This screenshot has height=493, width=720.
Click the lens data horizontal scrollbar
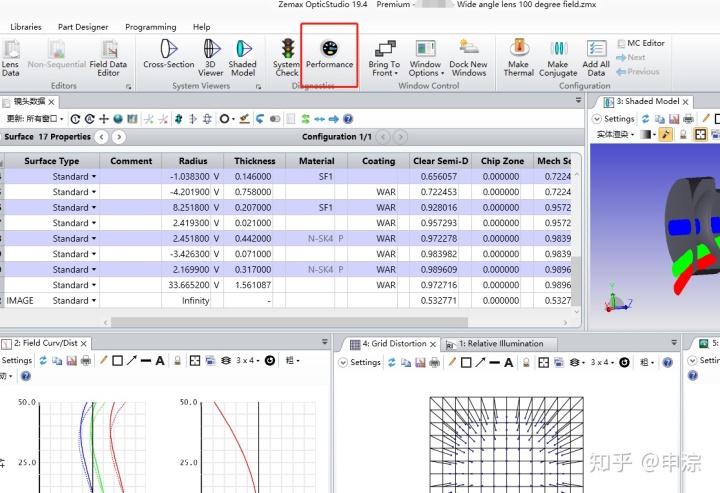(290, 323)
